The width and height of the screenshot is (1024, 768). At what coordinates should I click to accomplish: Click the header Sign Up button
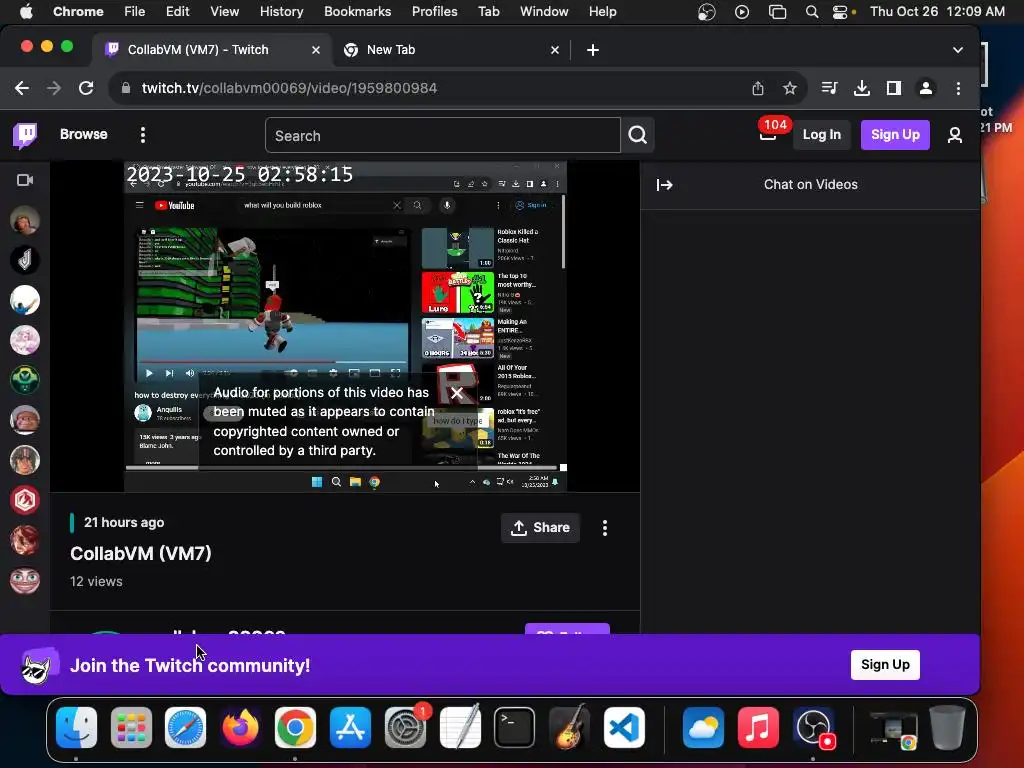895,135
